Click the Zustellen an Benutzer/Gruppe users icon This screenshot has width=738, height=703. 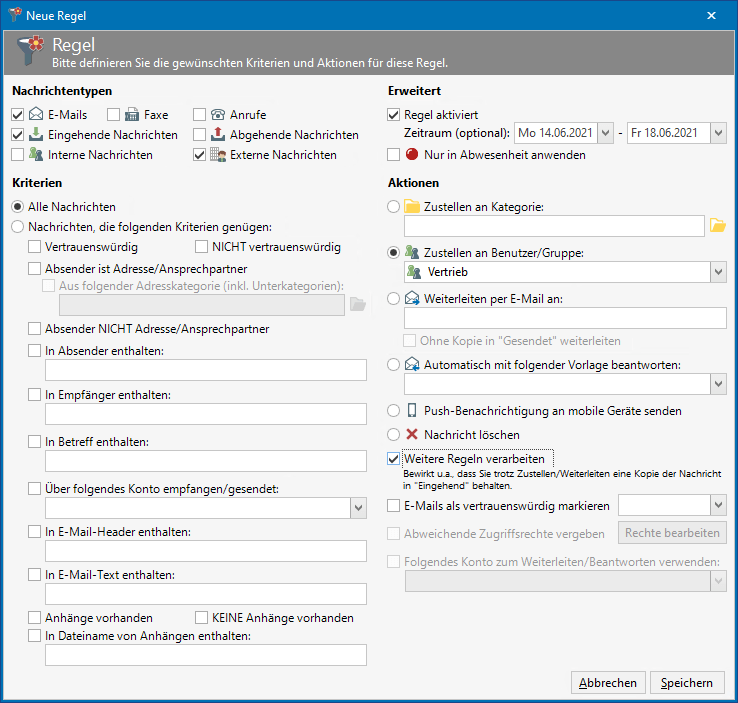click(x=412, y=253)
